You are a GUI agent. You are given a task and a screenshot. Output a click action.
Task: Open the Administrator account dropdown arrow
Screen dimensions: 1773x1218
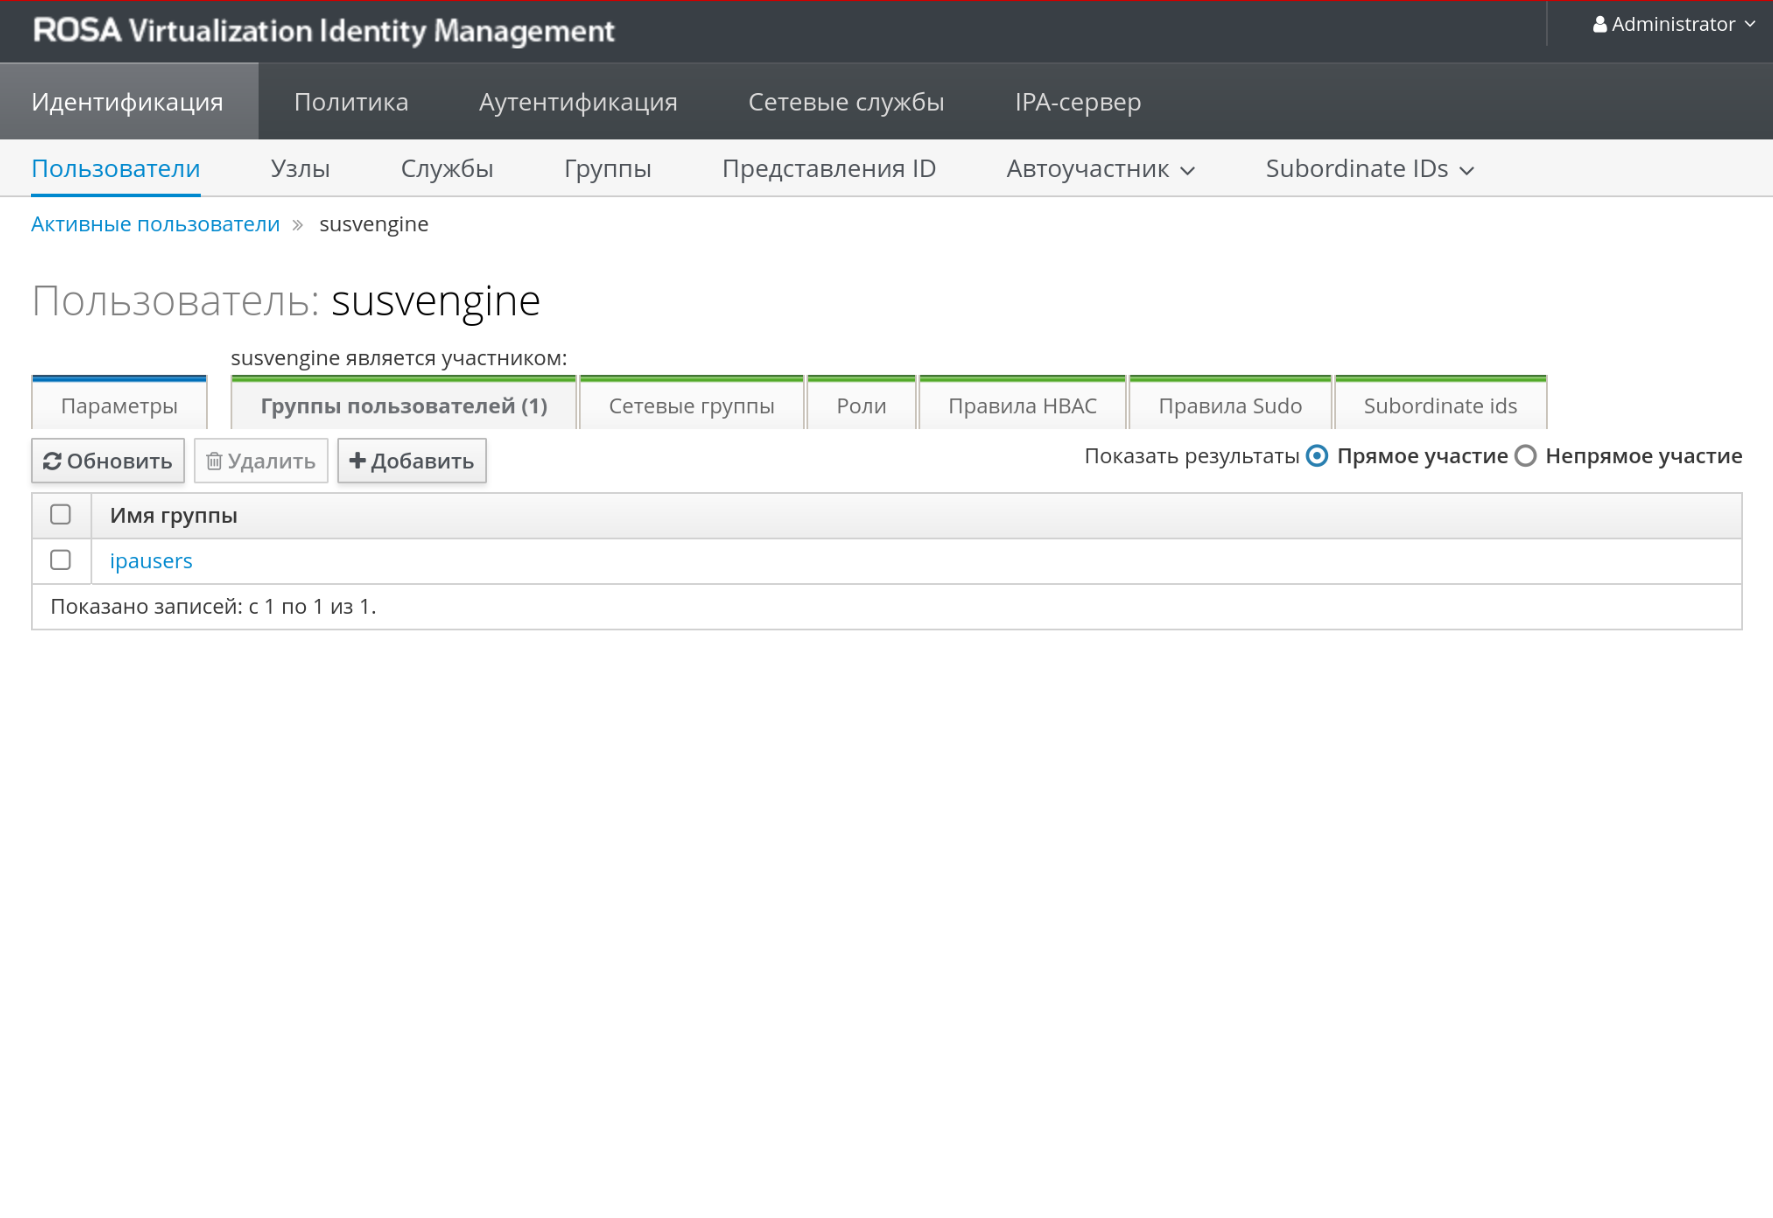pos(1749,24)
